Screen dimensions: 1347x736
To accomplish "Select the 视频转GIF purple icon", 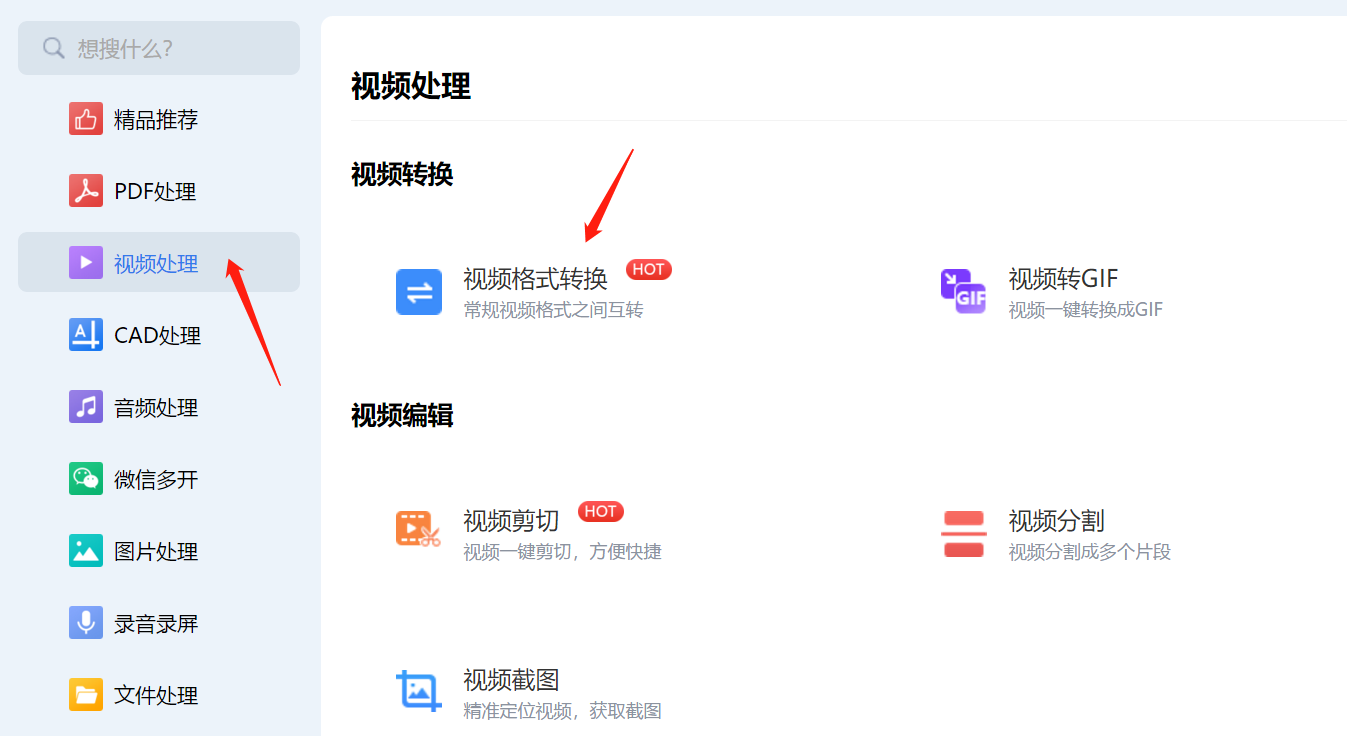I will coord(962,291).
